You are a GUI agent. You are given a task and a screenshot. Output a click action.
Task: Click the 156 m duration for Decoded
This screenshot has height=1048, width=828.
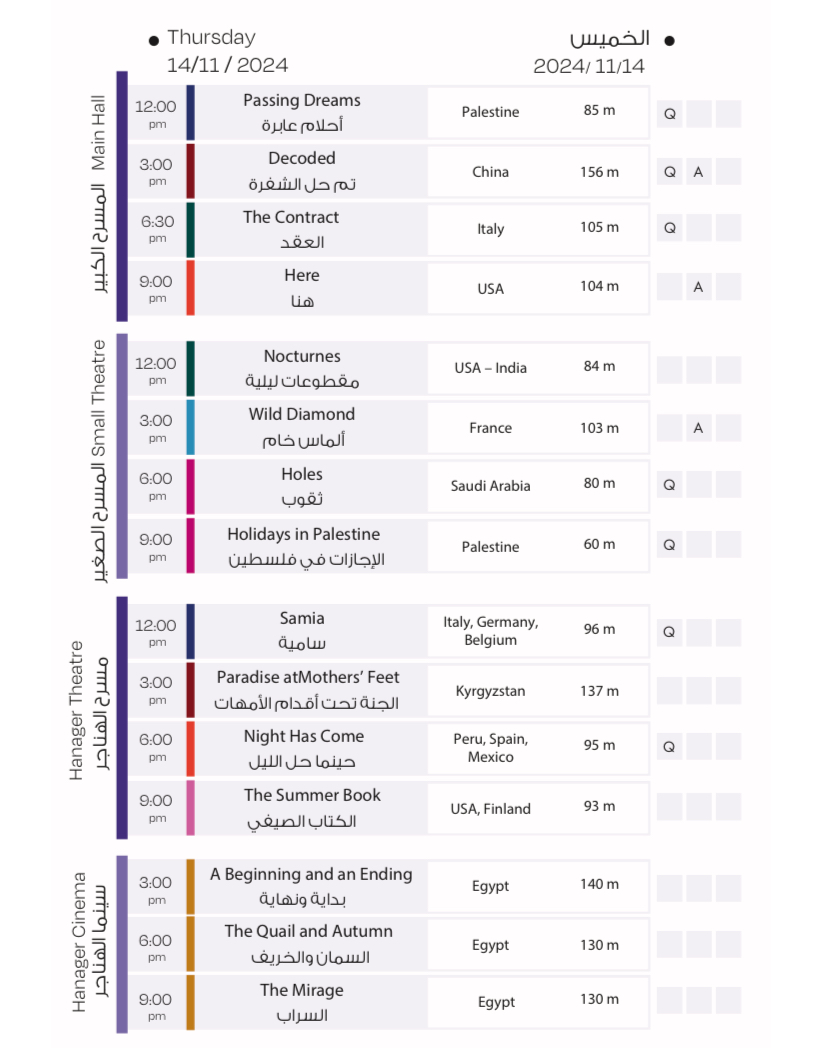[599, 172]
